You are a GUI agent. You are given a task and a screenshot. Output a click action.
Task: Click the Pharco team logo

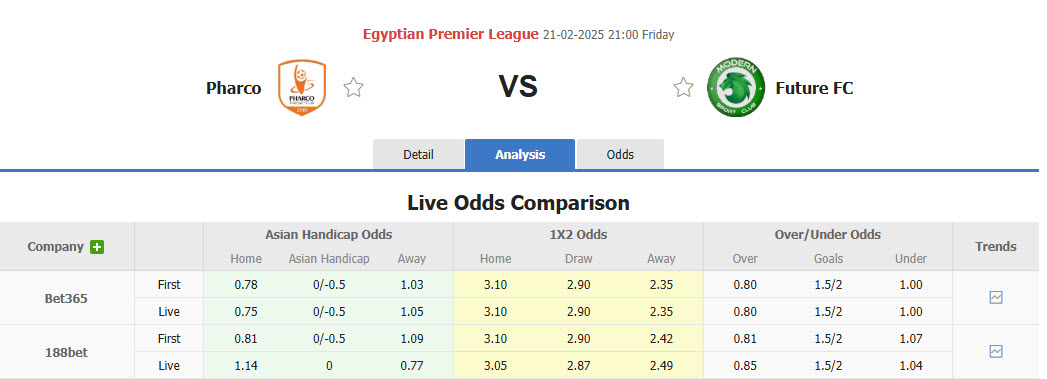tap(302, 87)
